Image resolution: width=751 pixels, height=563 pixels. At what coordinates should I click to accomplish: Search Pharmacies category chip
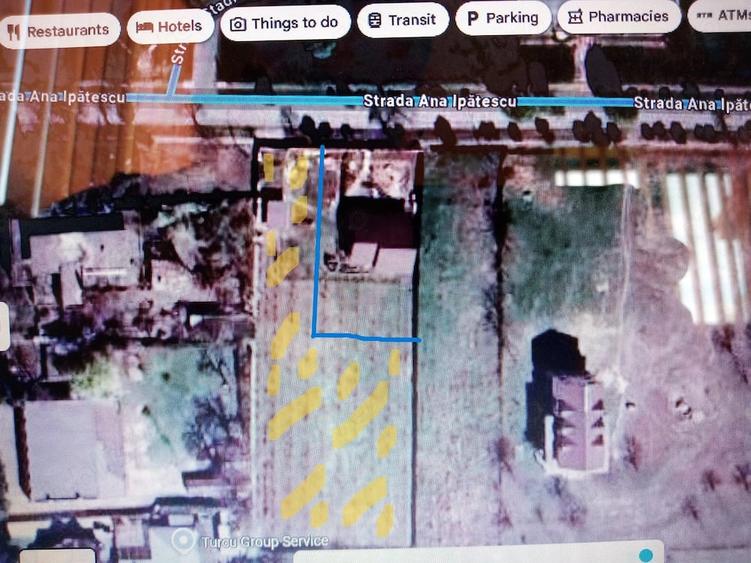[619, 17]
